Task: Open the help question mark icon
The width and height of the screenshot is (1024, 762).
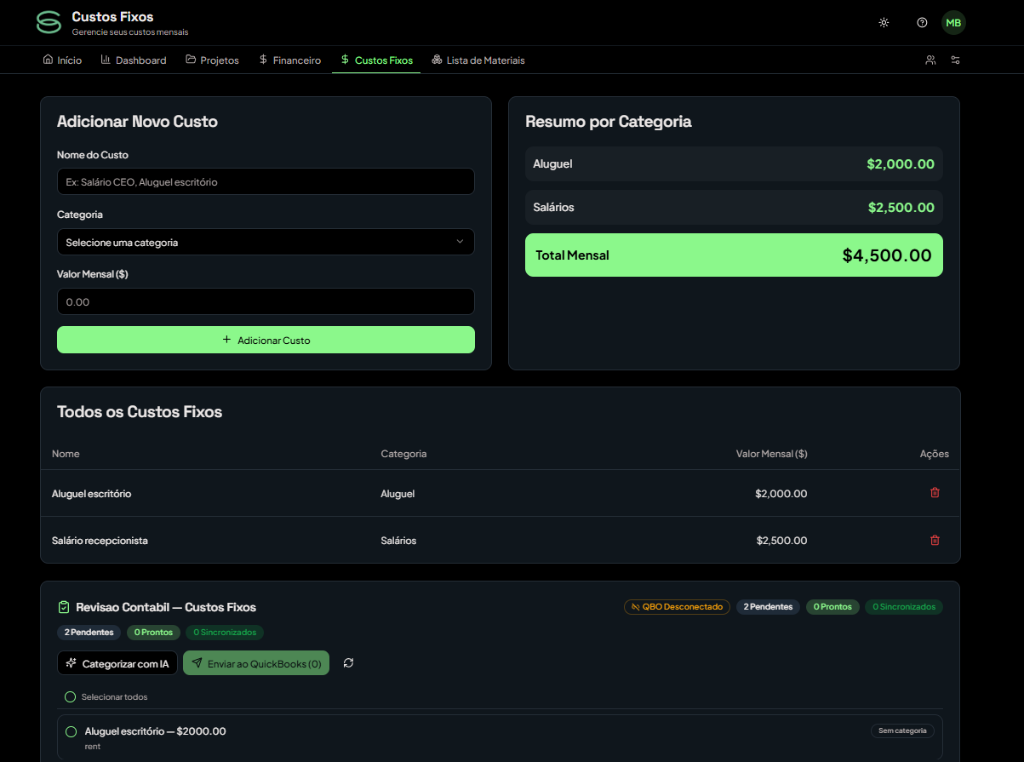Action: point(921,23)
